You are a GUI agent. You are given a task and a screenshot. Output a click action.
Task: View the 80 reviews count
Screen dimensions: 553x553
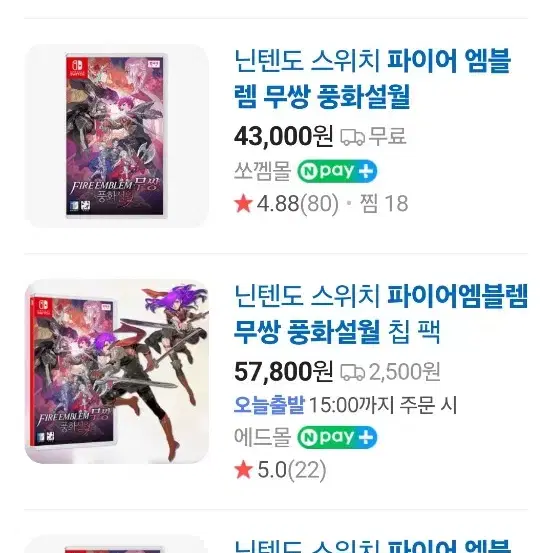[319, 204]
